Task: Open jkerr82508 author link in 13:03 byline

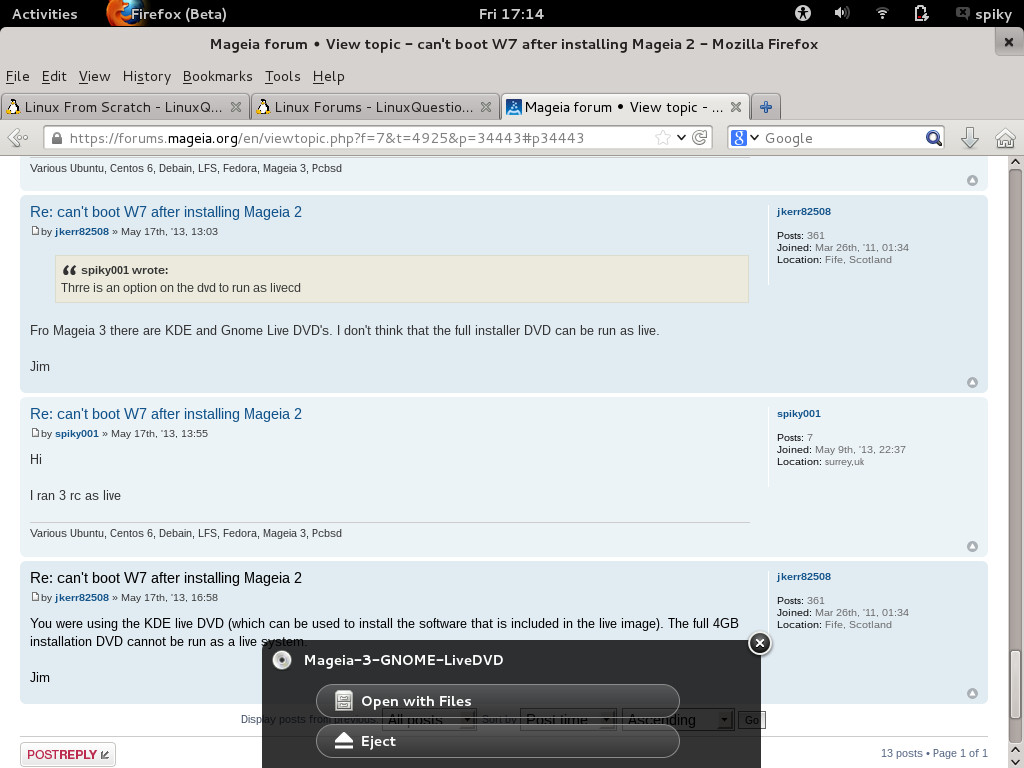Action: pyautogui.click(x=82, y=231)
